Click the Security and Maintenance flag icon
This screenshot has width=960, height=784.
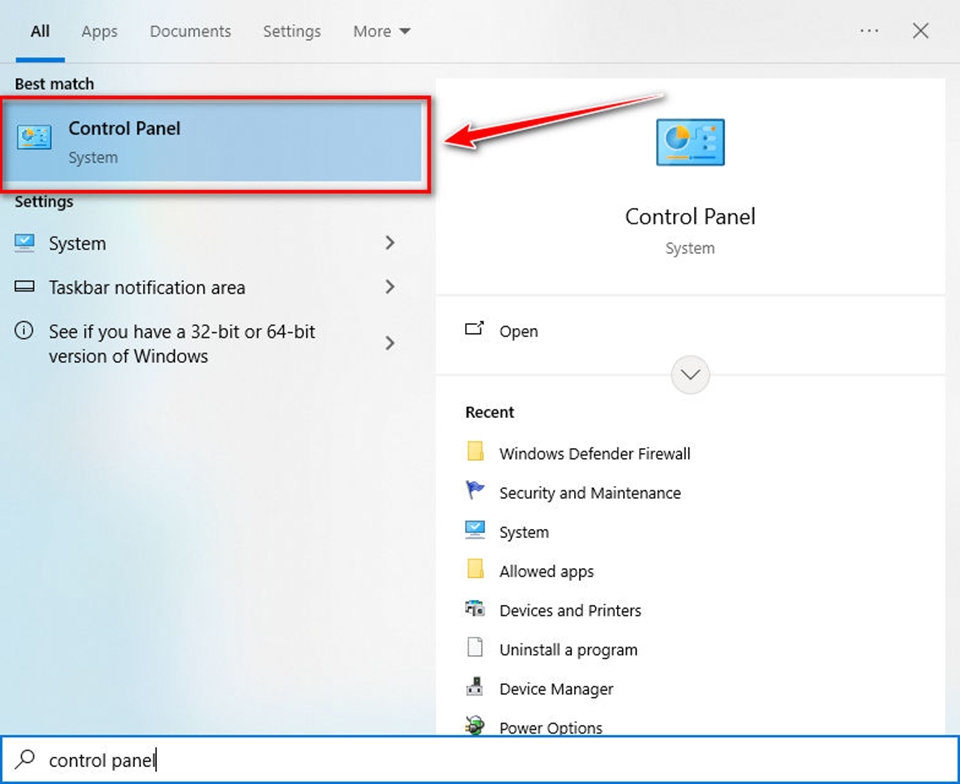coord(474,490)
